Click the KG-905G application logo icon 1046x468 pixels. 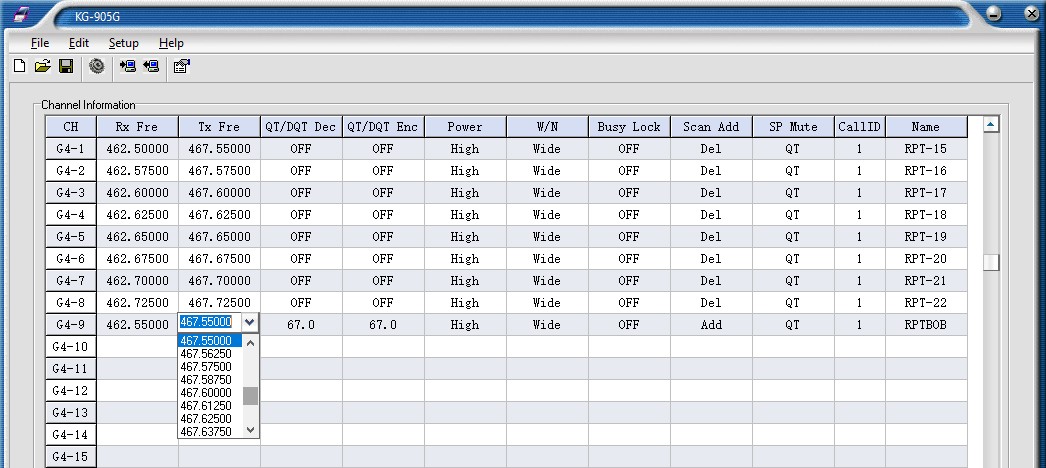[22, 15]
